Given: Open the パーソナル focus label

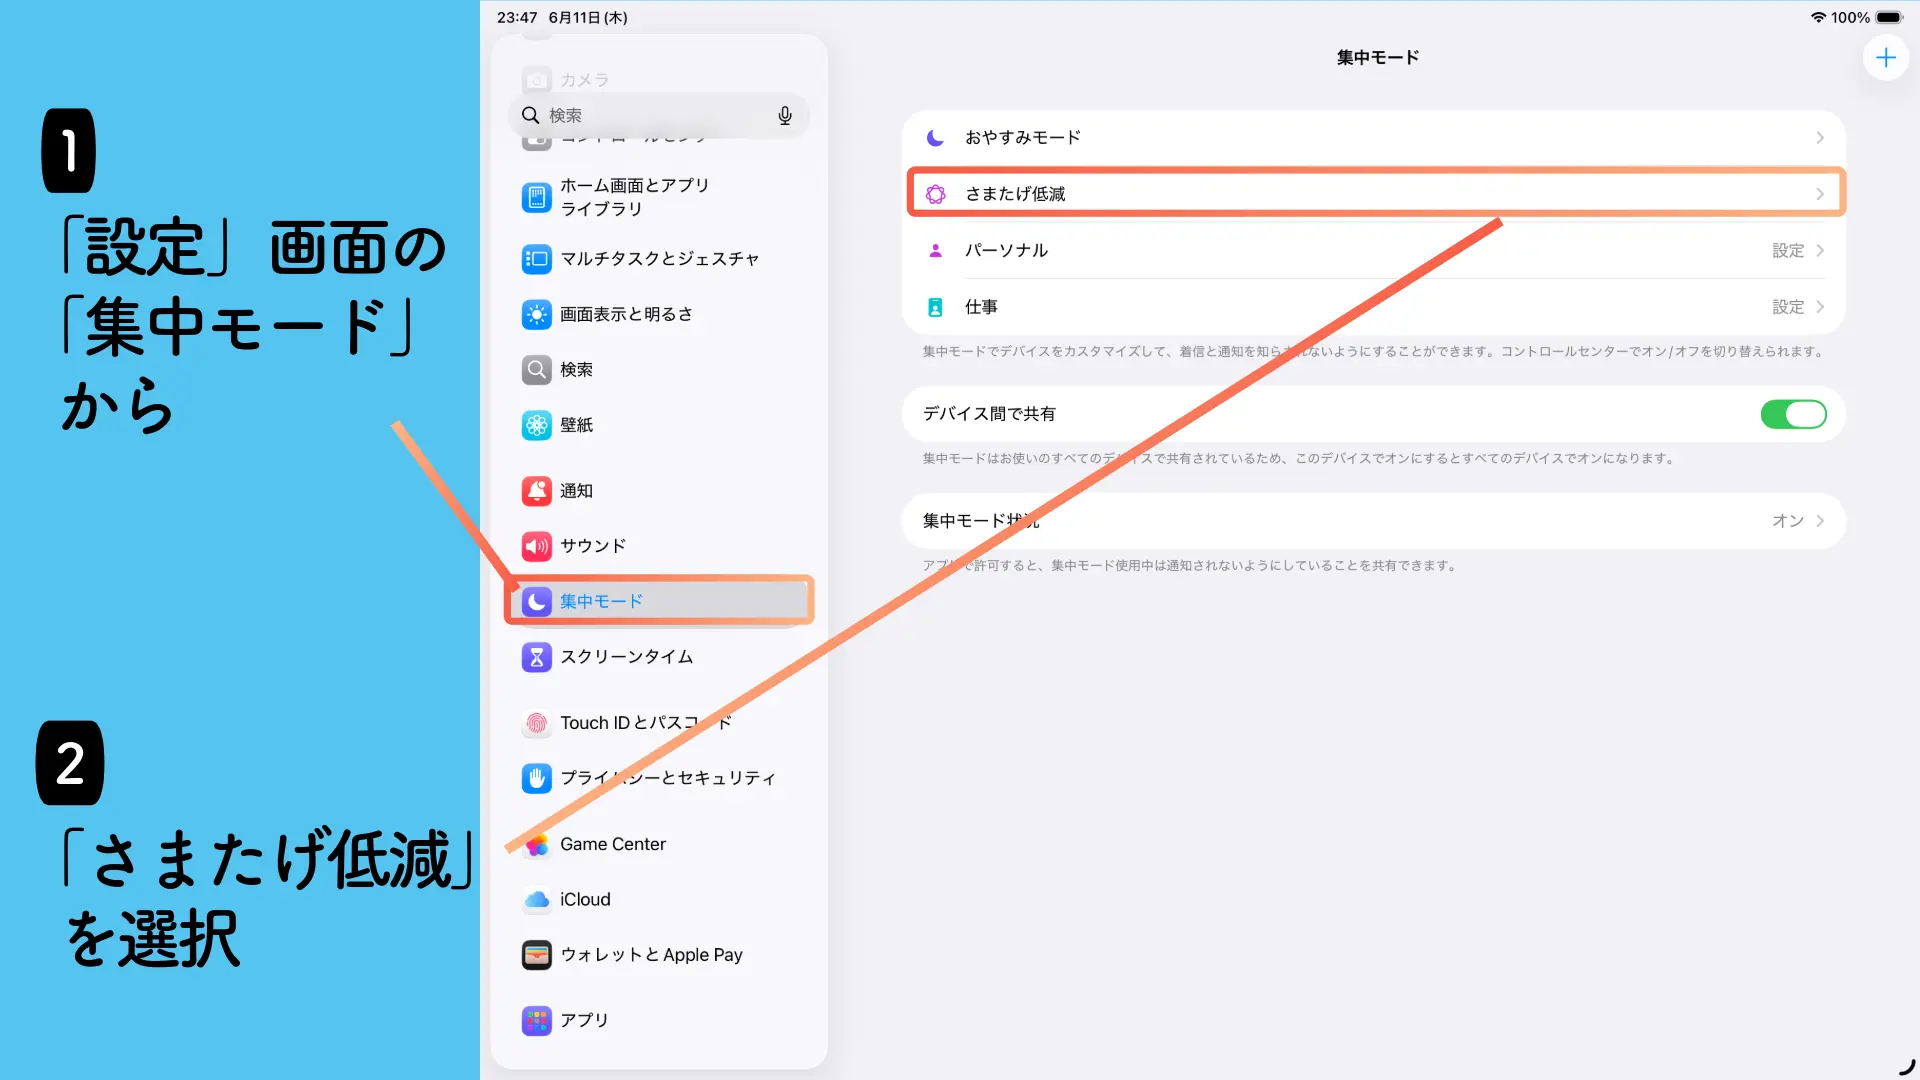Looking at the screenshot, I should 1006,251.
